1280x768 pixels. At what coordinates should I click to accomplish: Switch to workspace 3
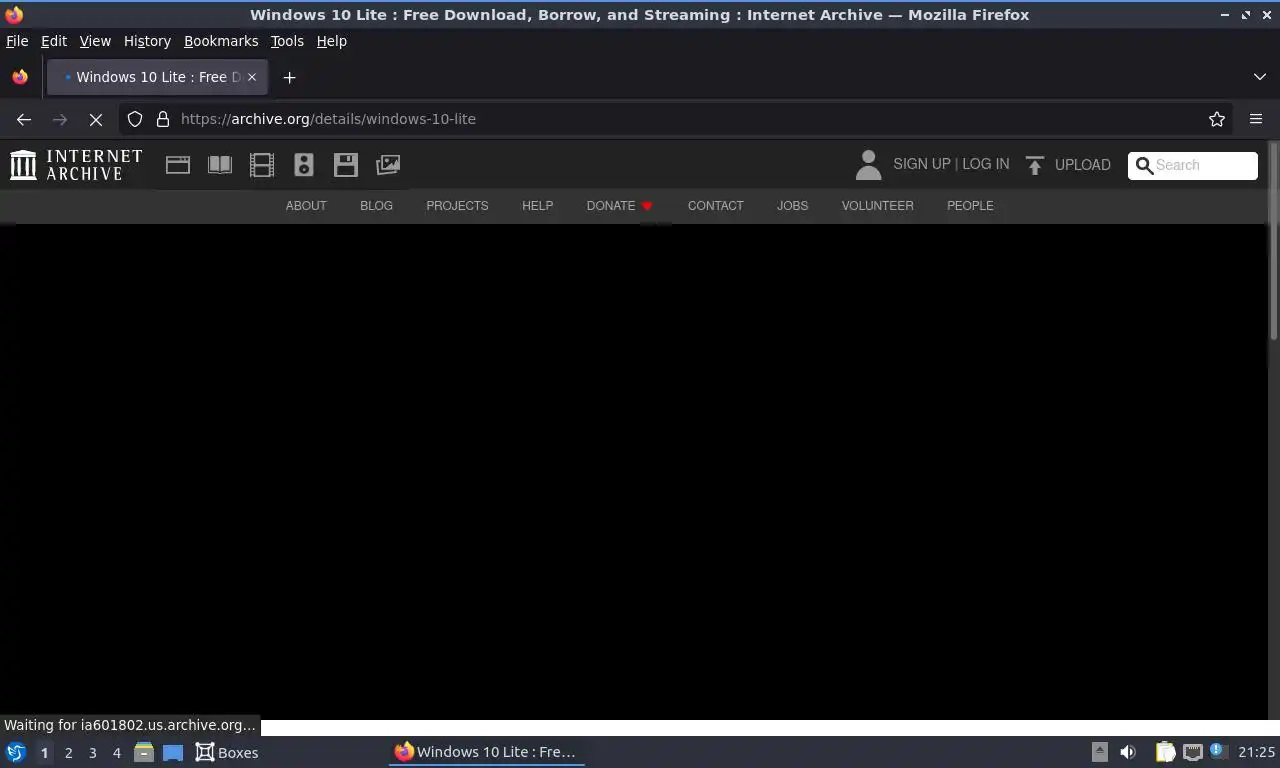(x=92, y=753)
